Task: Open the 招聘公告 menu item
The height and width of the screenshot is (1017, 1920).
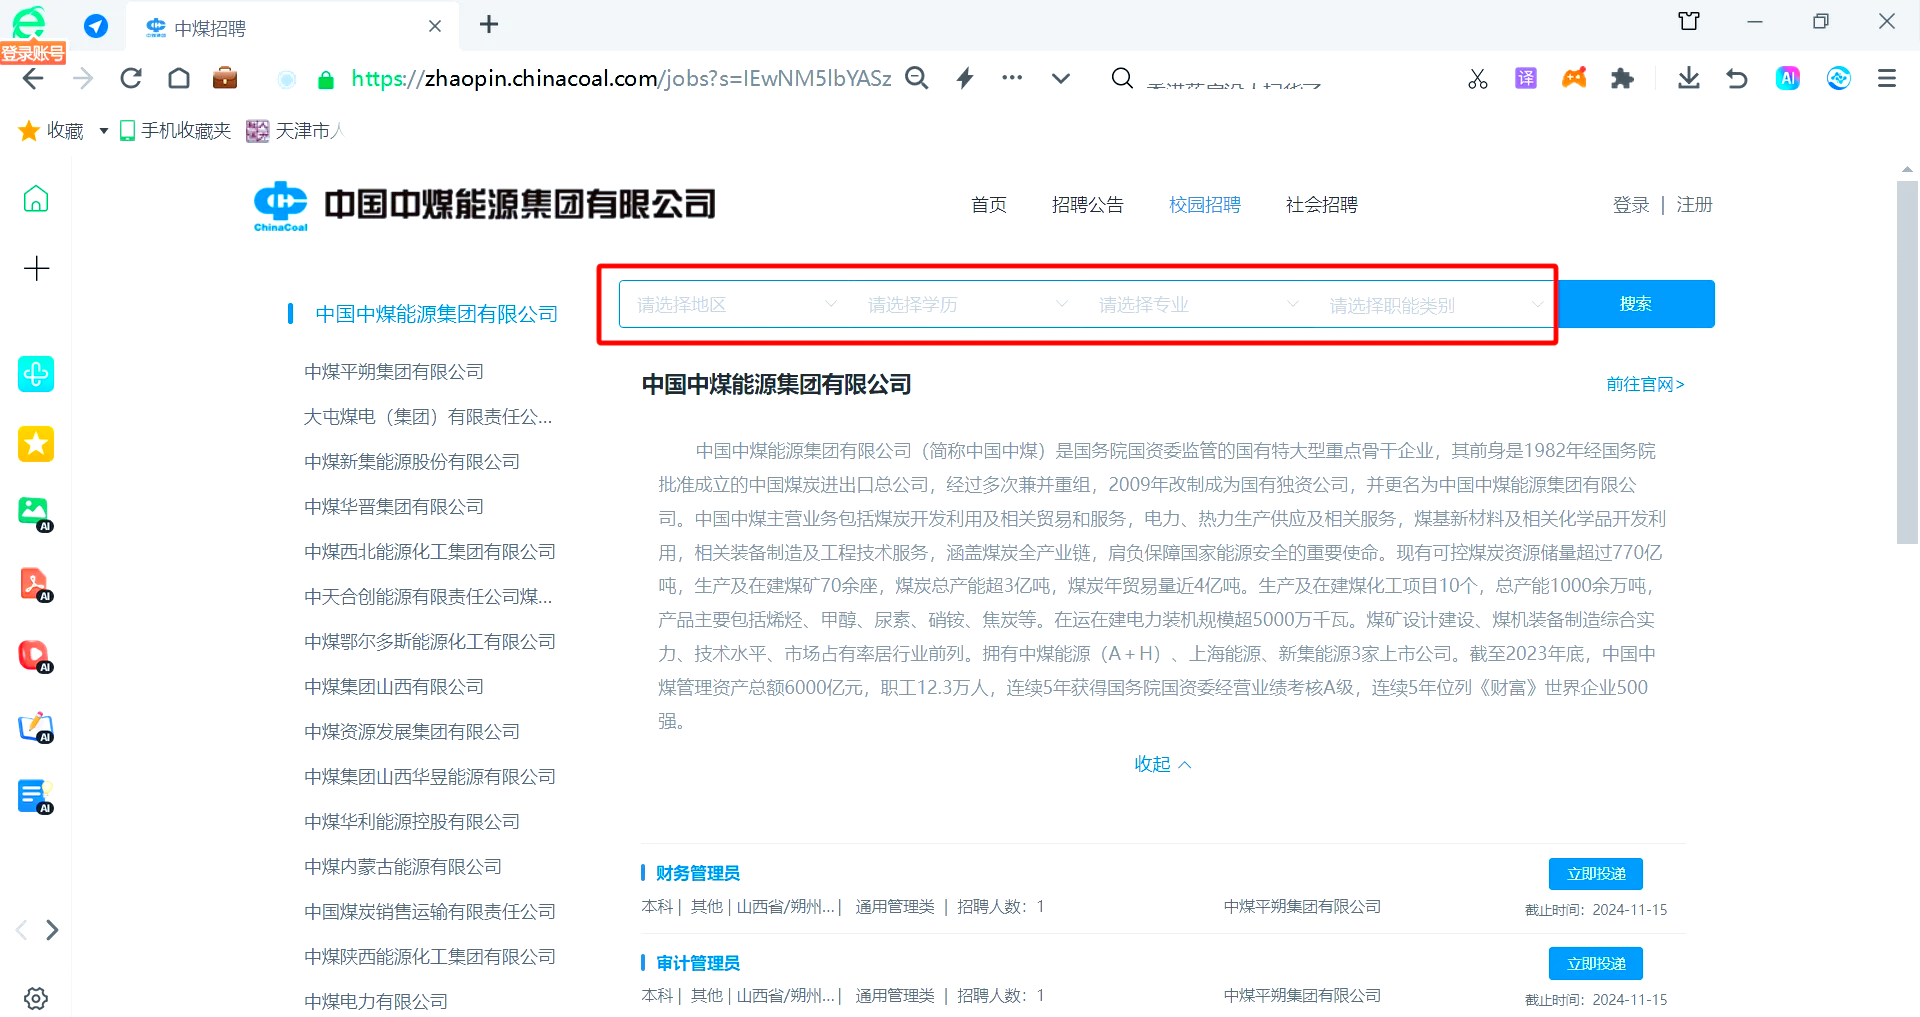Action: pos(1089,204)
